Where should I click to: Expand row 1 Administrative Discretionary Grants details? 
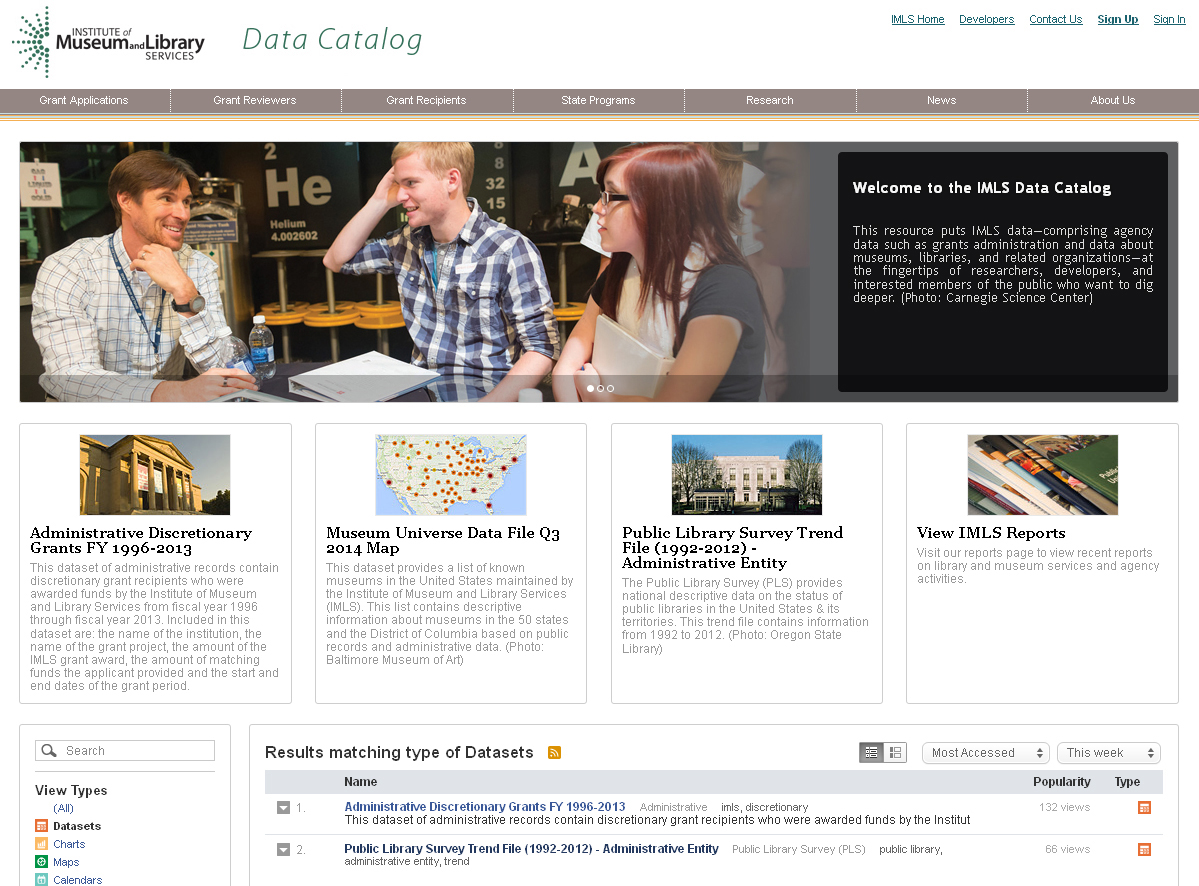(283, 808)
